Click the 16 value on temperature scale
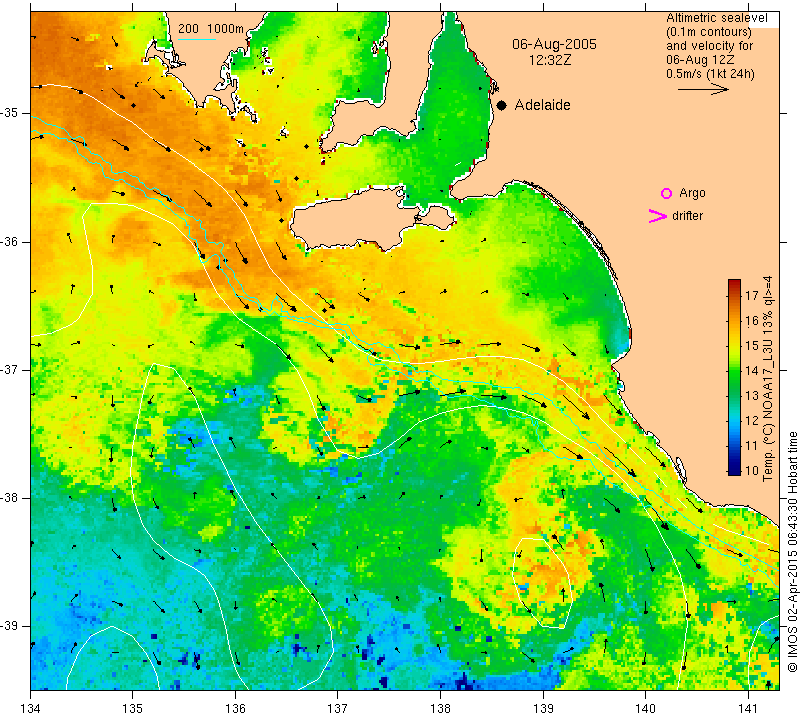 coord(752,320)
